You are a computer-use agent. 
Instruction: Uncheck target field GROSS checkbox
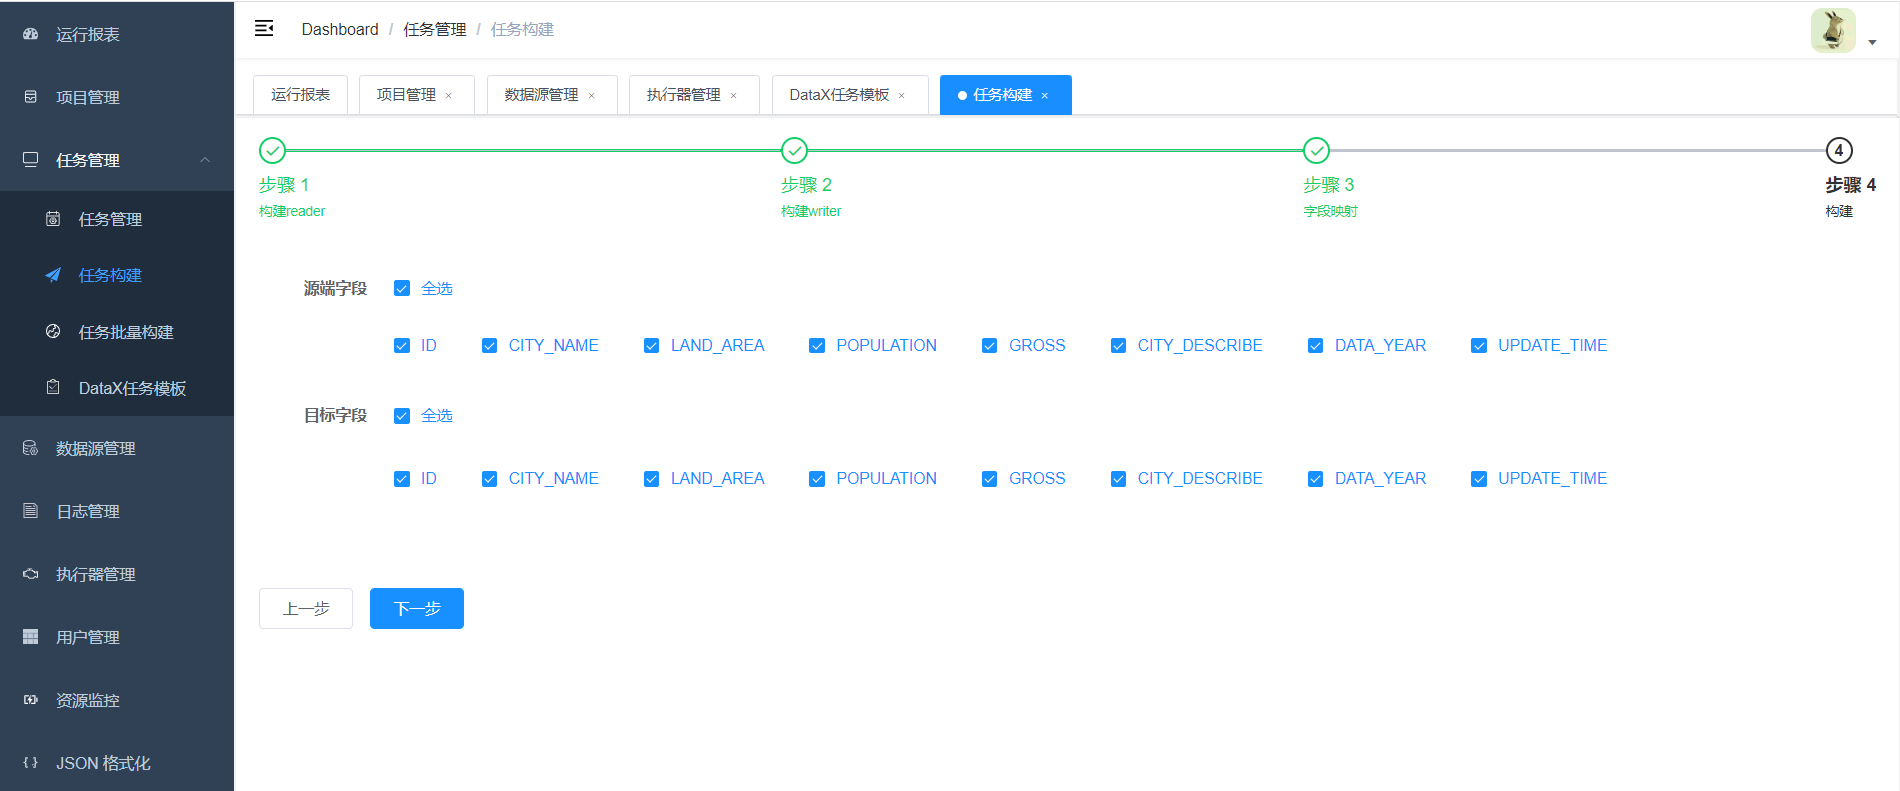coord(990,478)
